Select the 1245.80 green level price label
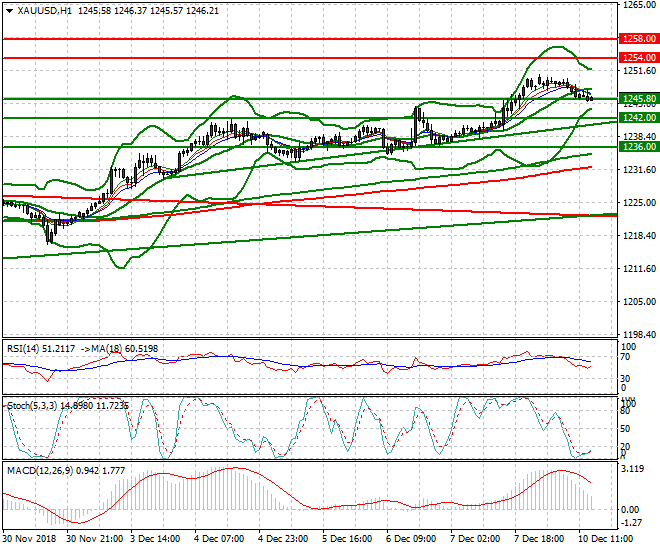 [639, 99]
